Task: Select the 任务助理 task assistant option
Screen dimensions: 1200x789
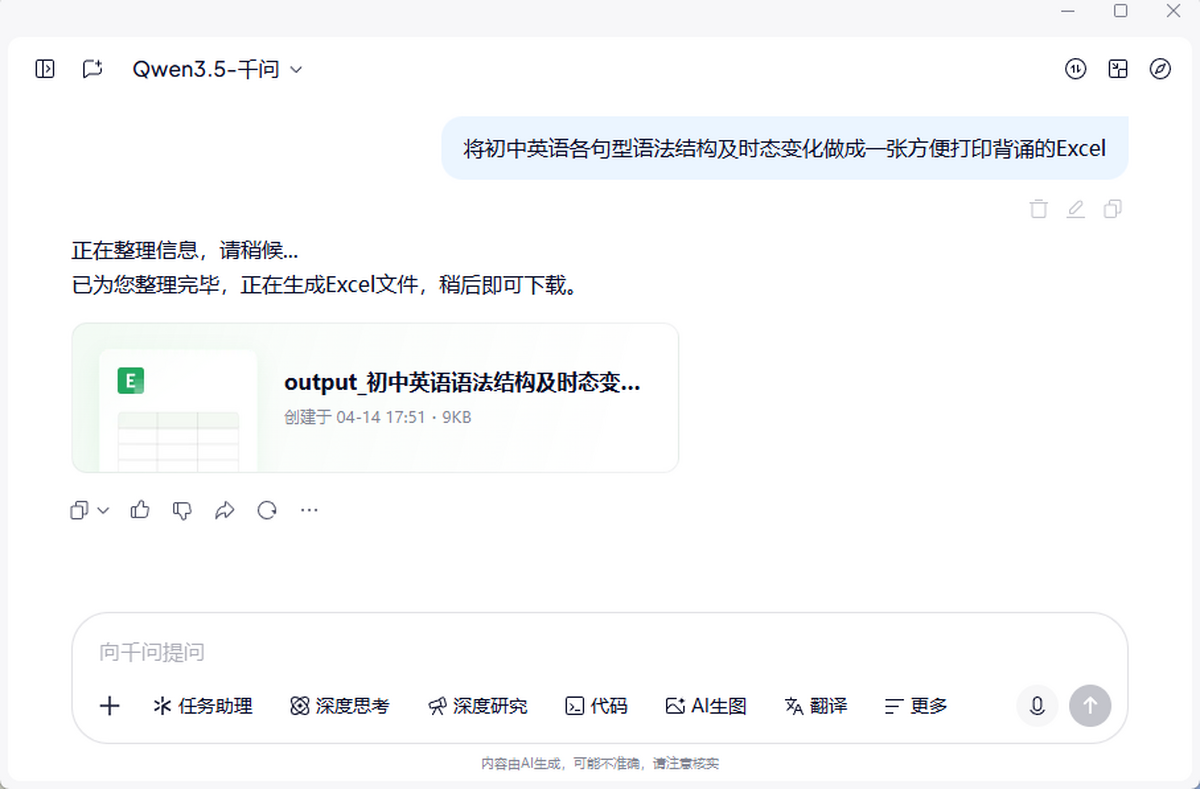Action: point(203,706)
